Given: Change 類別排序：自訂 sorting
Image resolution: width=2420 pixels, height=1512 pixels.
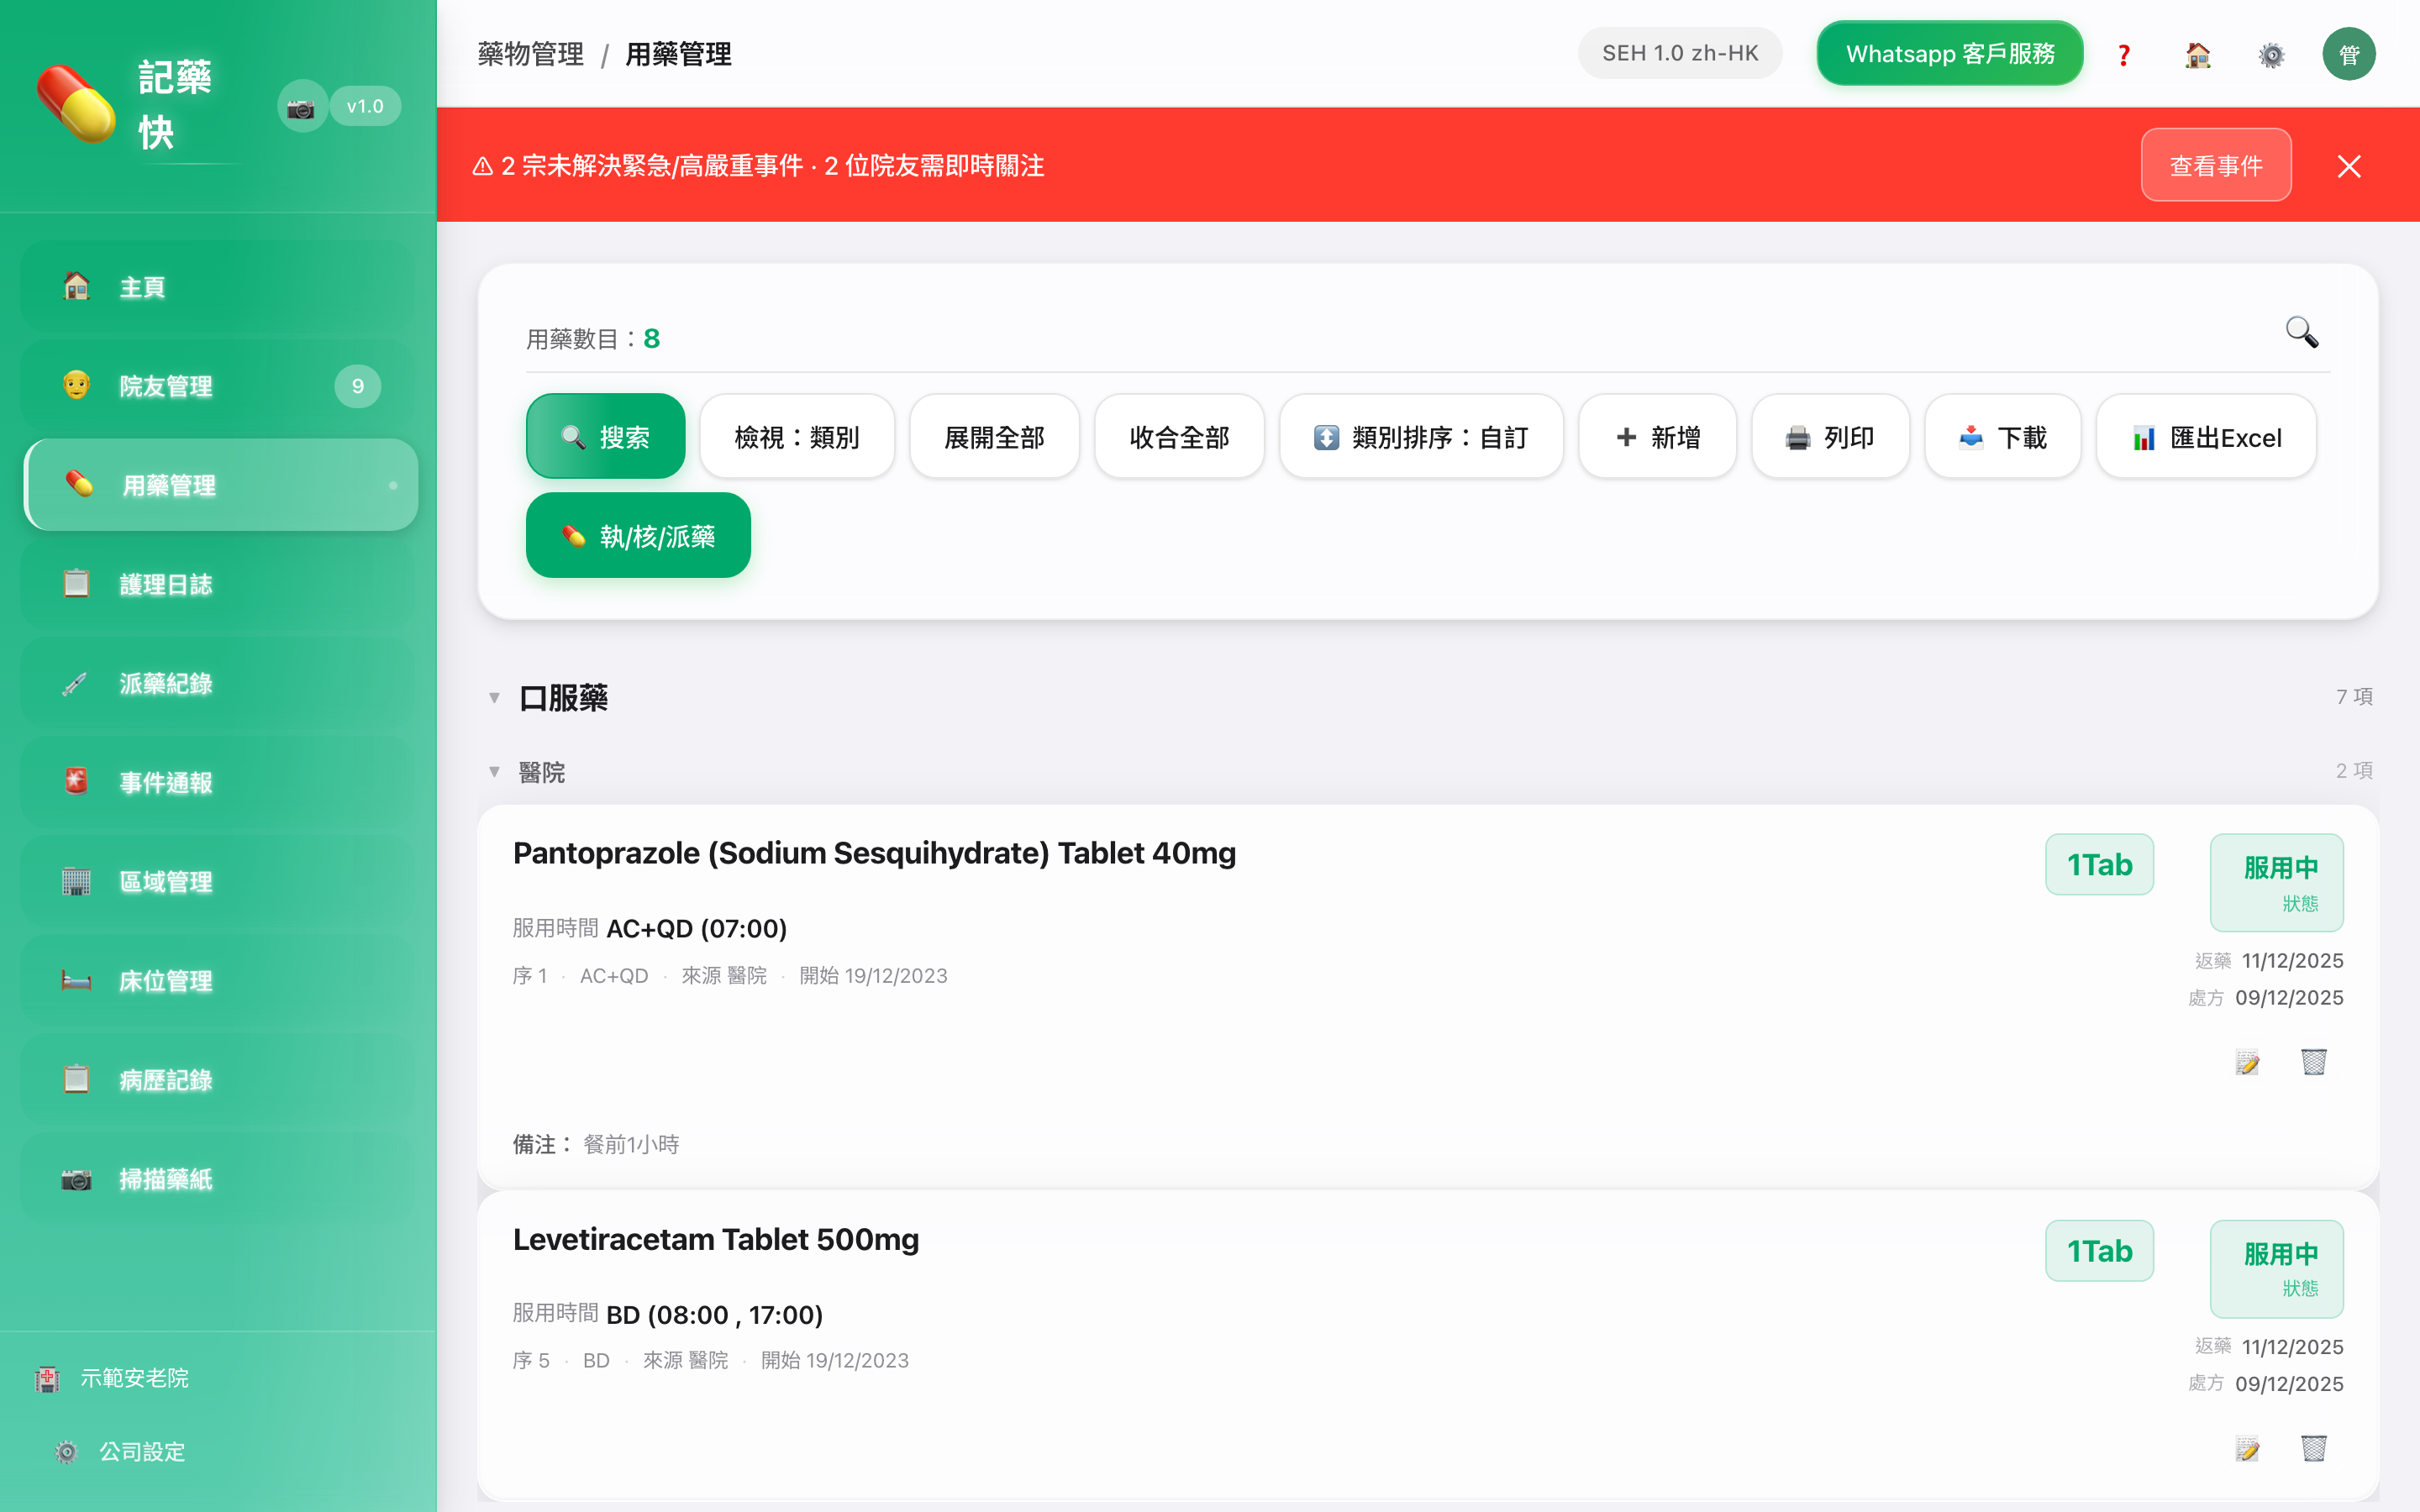Looking at the screenshot, I should (x=1421, y=437).
